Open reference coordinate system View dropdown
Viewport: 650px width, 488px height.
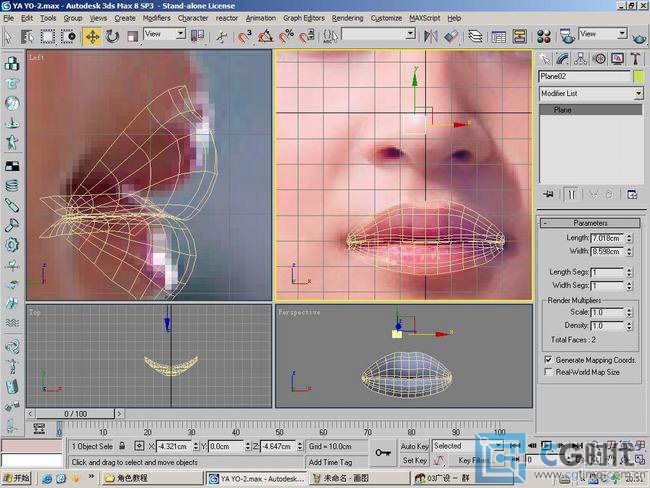(x=165, y=34)
